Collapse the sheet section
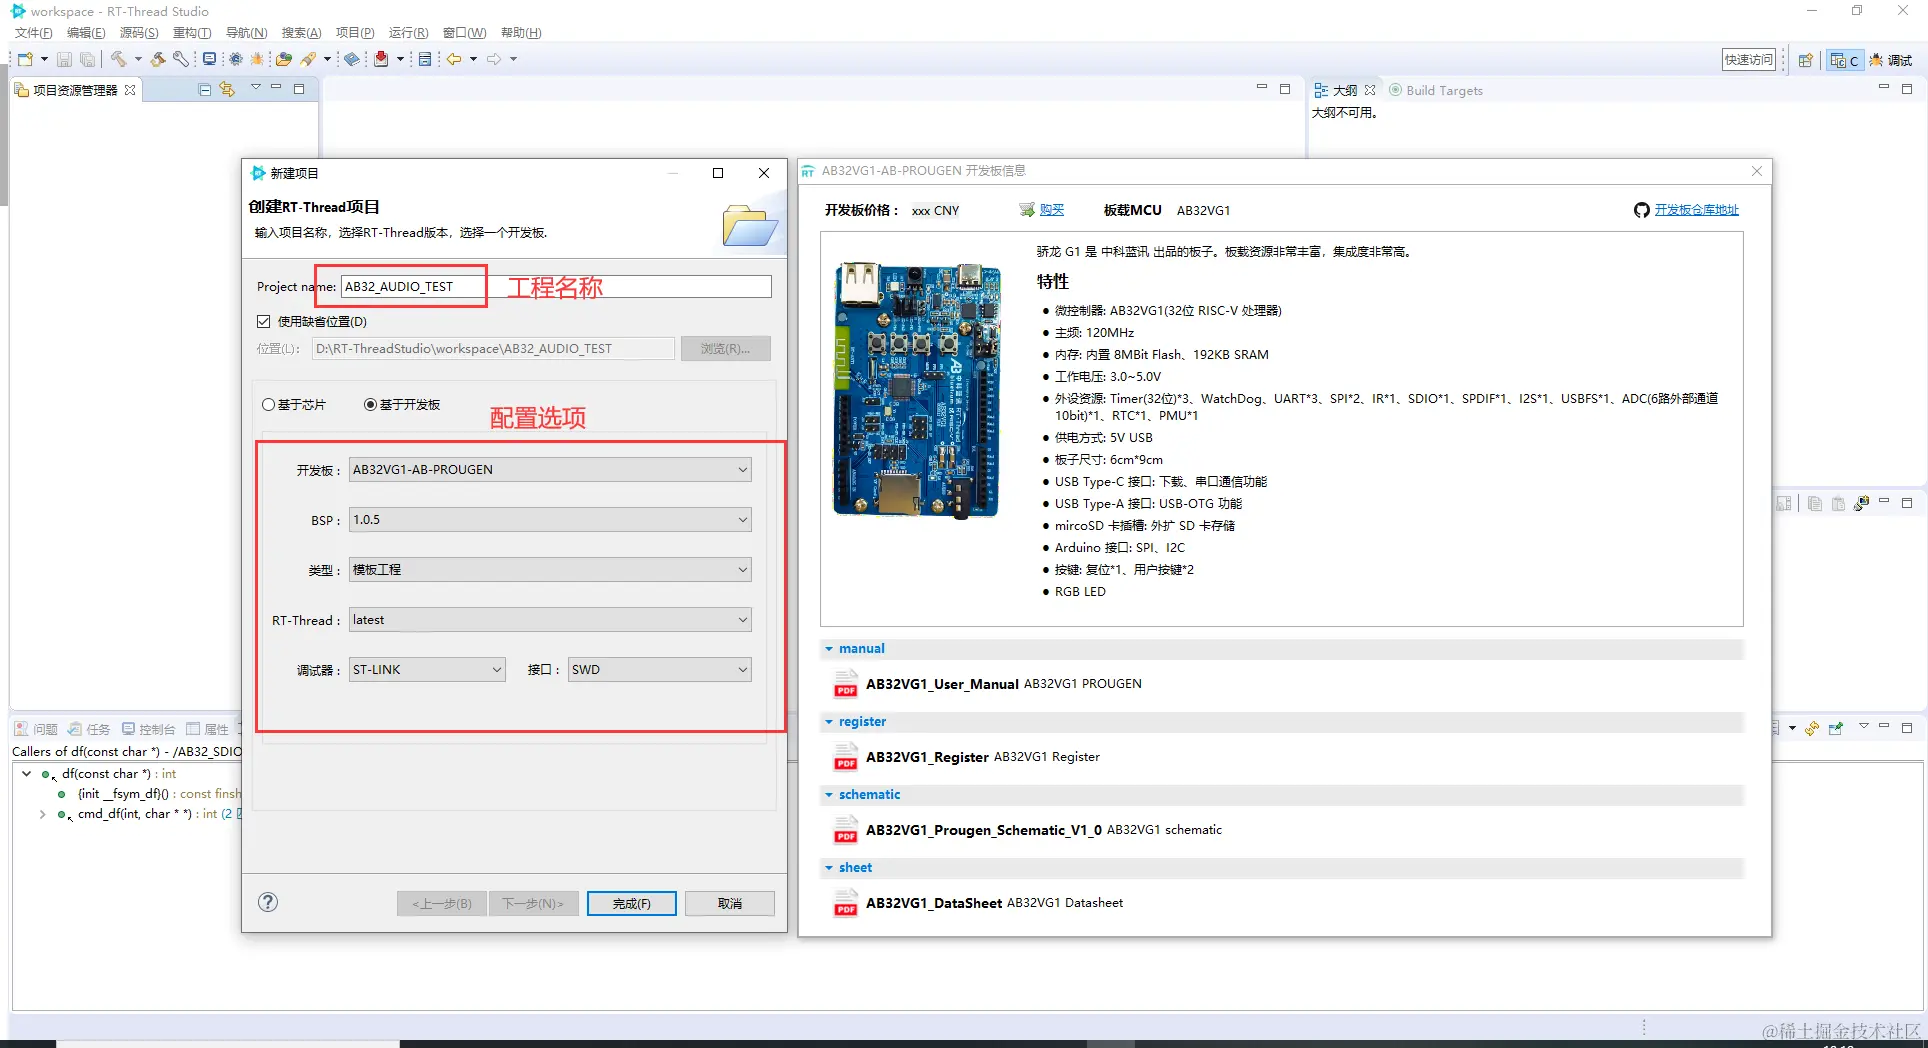The width and height of the screenshot is (1928, 1048). (829, 868)
